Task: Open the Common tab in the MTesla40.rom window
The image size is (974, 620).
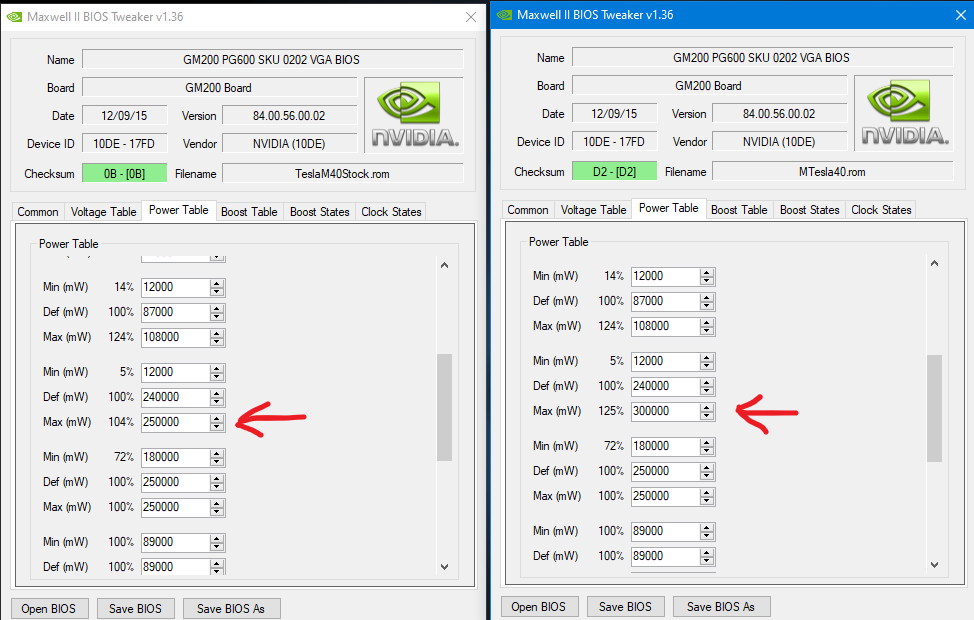Action: coord(527,210)
